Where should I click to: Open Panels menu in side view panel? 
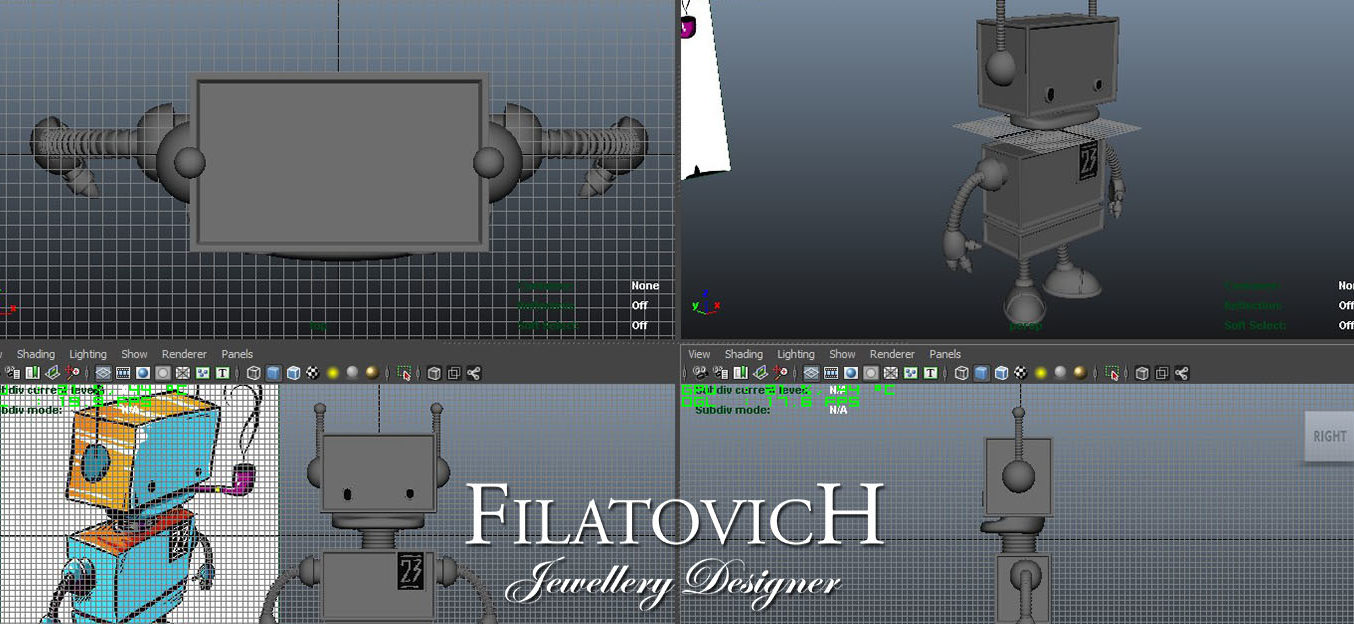(945, 354)
